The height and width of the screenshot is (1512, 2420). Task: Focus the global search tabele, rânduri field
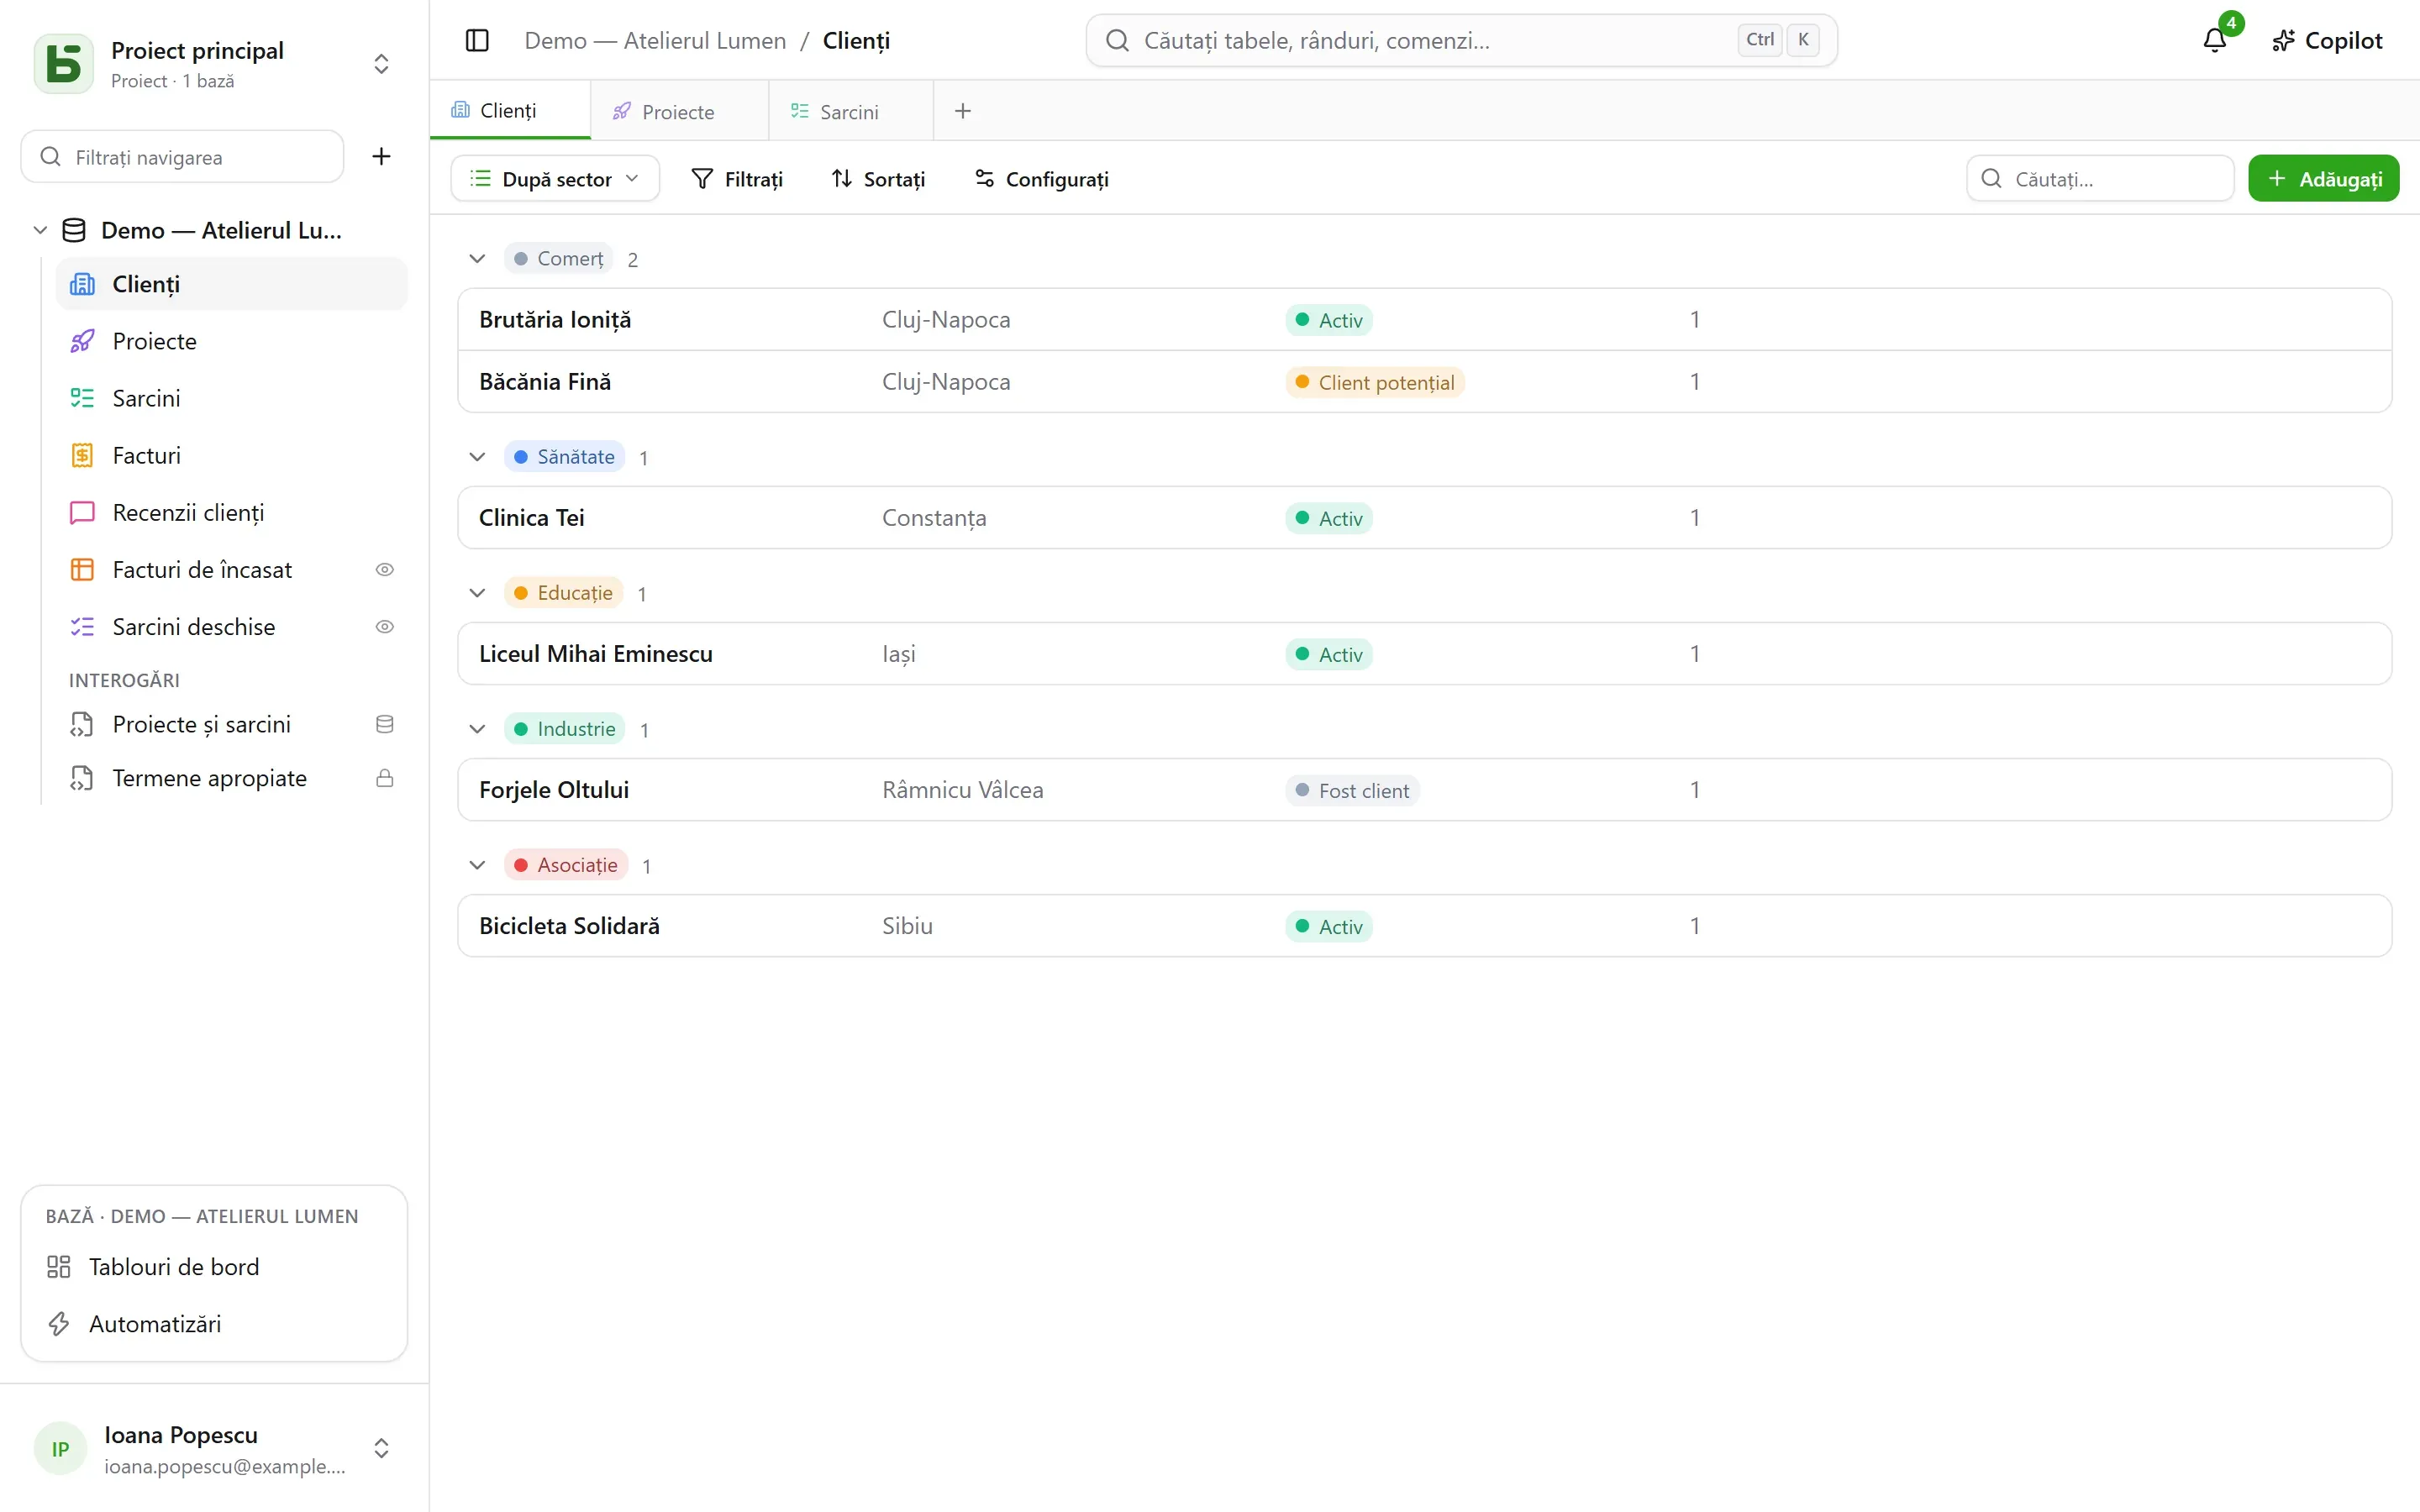[1461, 40]
